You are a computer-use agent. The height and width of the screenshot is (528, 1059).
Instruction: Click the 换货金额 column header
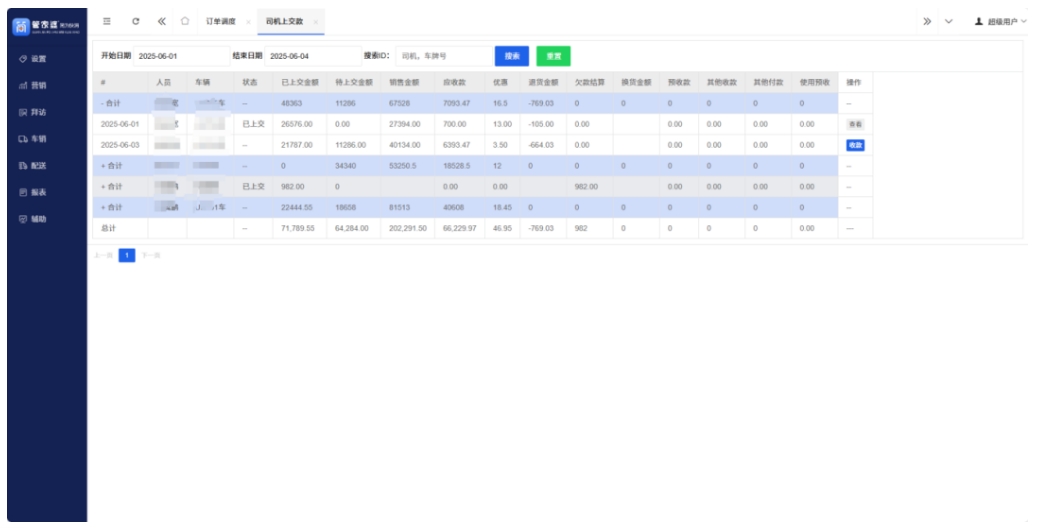[x=636, y=82]
